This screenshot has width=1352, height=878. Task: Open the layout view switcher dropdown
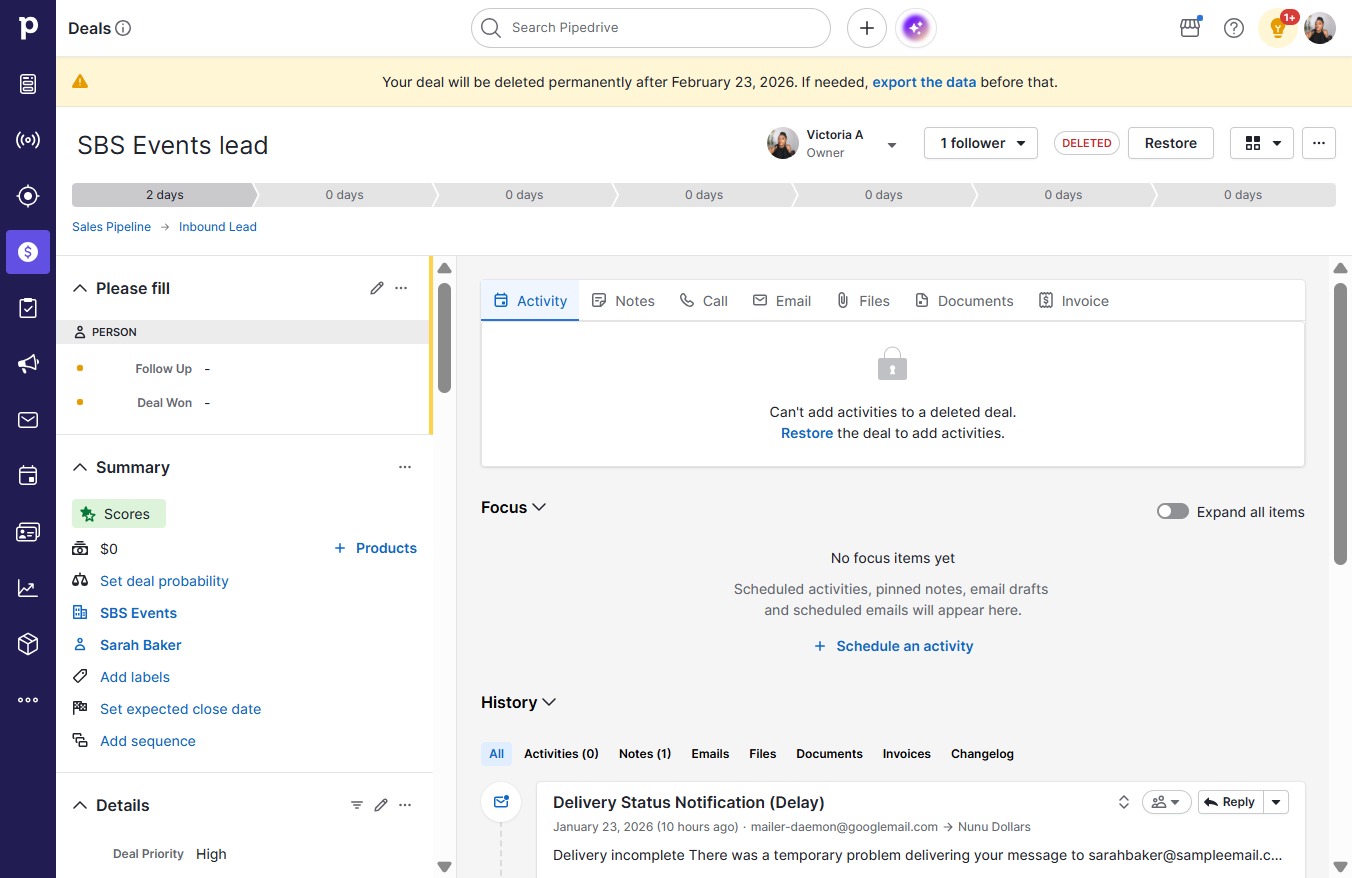tap(1262, 143)
